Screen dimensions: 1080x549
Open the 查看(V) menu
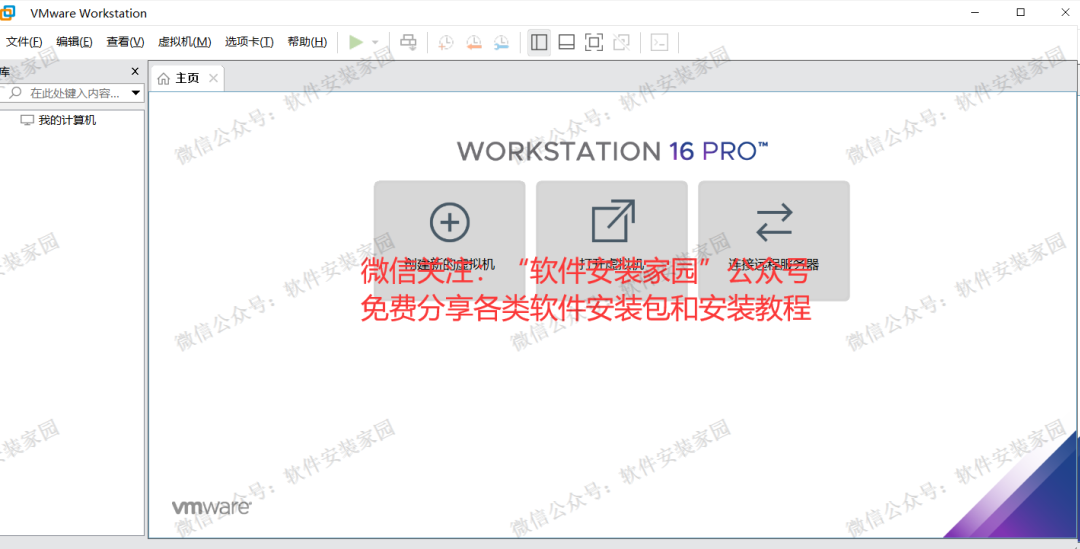(125, 42)
